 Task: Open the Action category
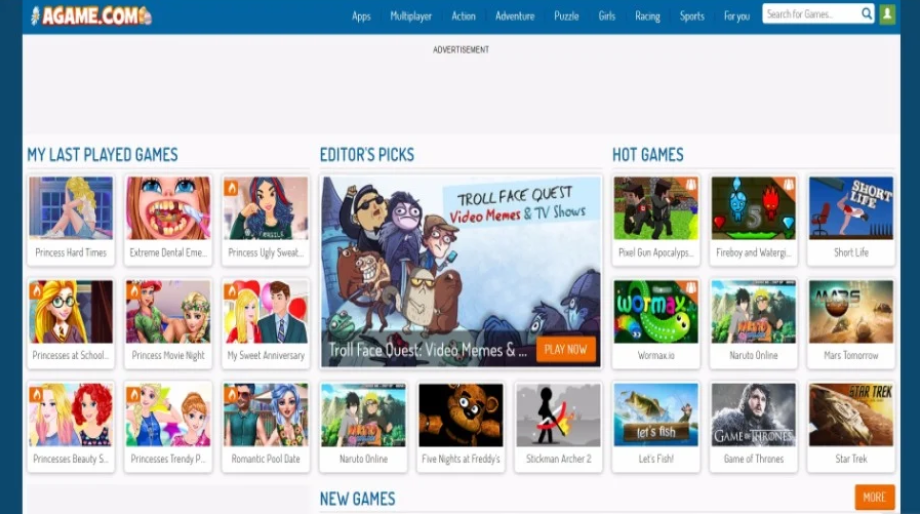tap(463, 16)
